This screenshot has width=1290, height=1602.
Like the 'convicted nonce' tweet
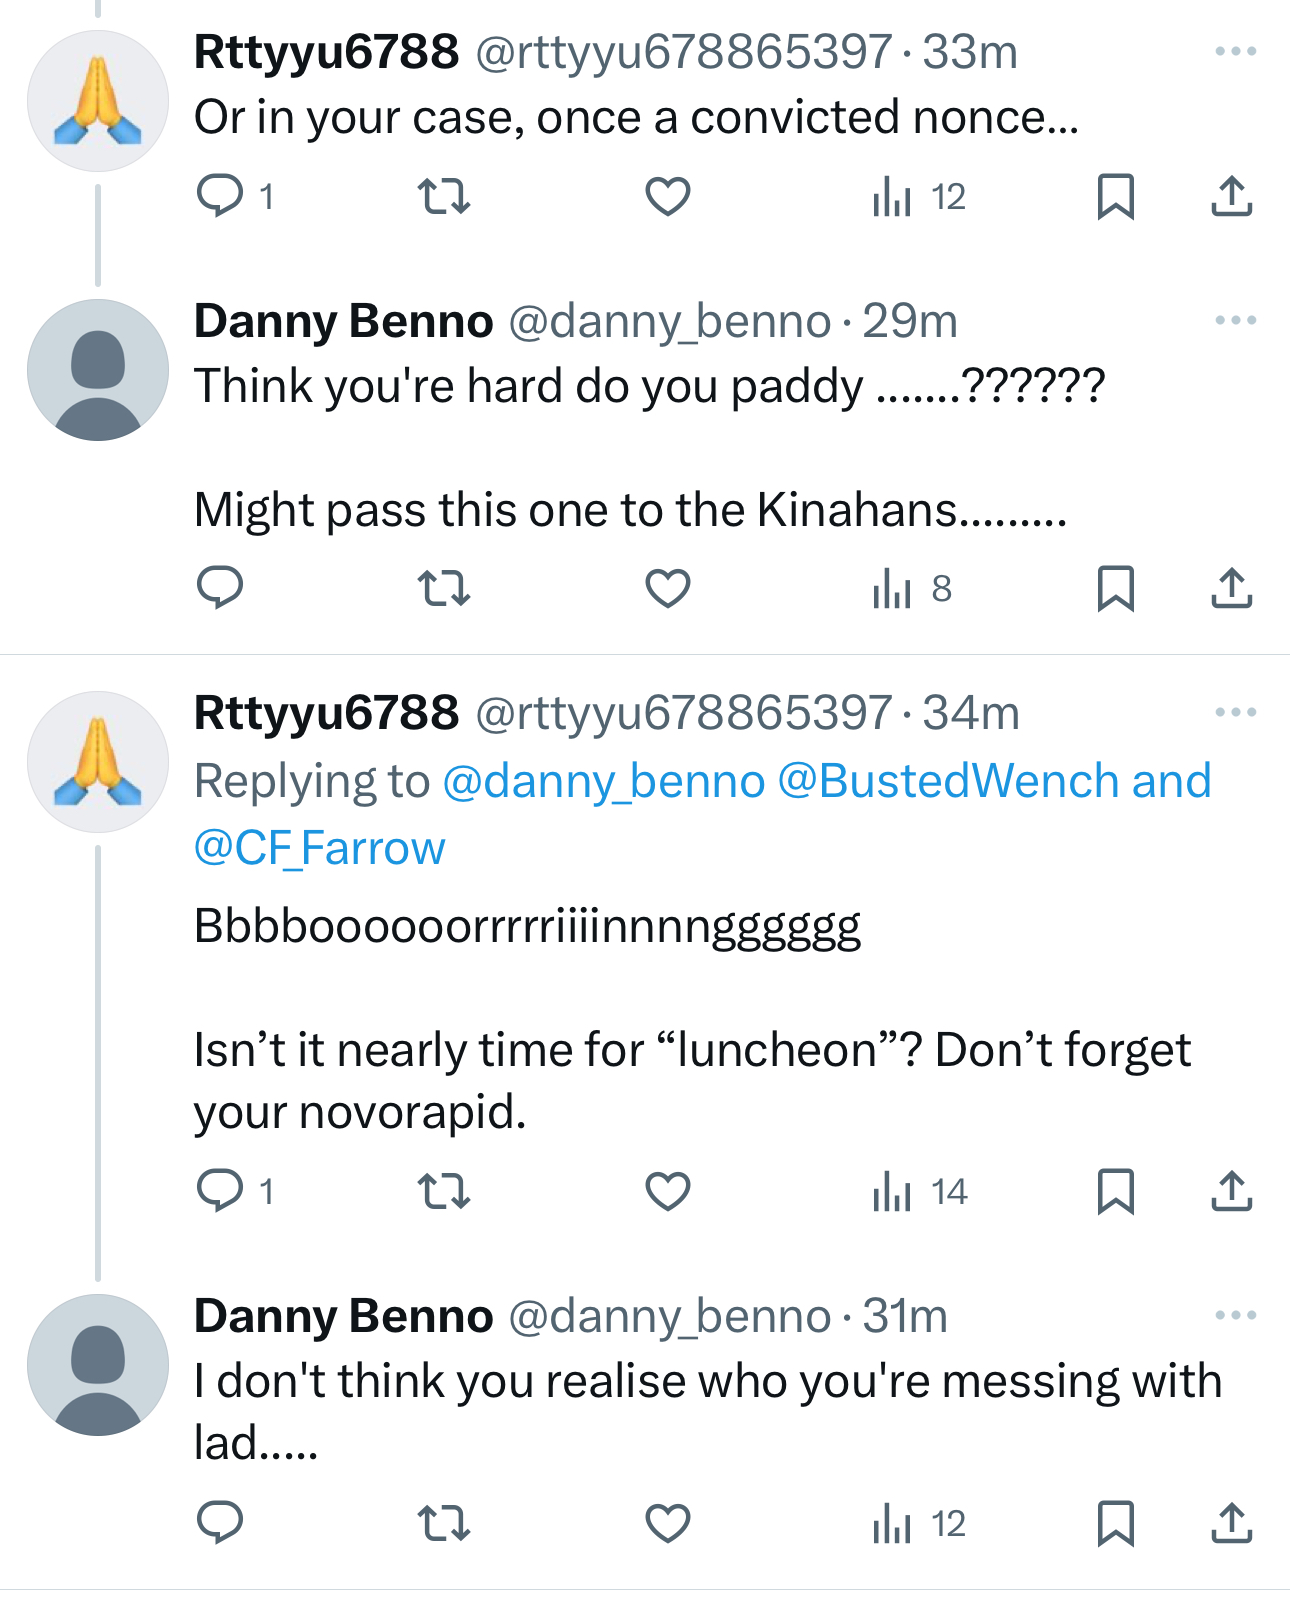pos(668,196)
